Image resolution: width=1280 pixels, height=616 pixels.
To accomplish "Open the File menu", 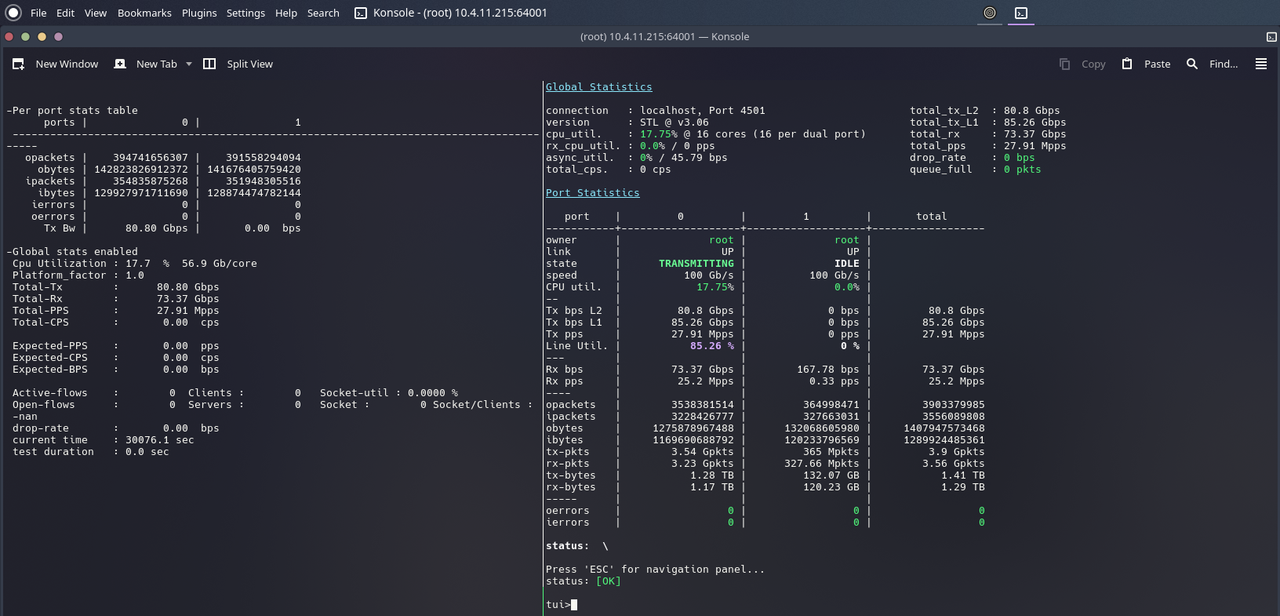I will tap(38, 13).
